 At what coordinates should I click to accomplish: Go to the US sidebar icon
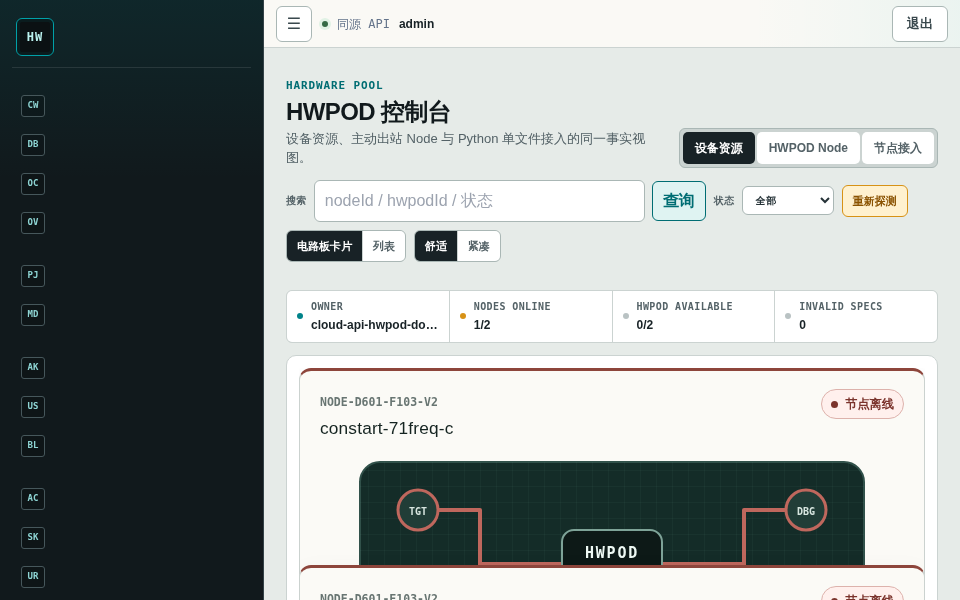coord(33,407)
